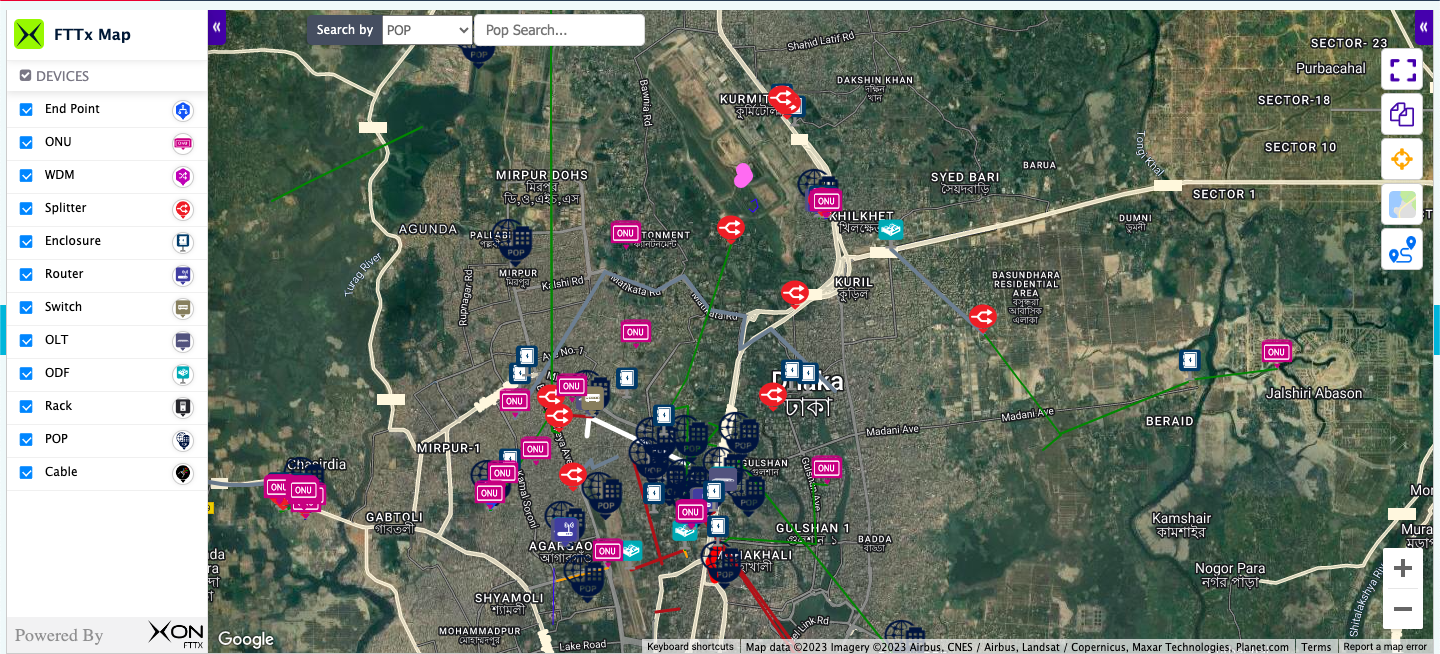Open the route path tool icon
1440x654 pixels.
point(1402,250)
